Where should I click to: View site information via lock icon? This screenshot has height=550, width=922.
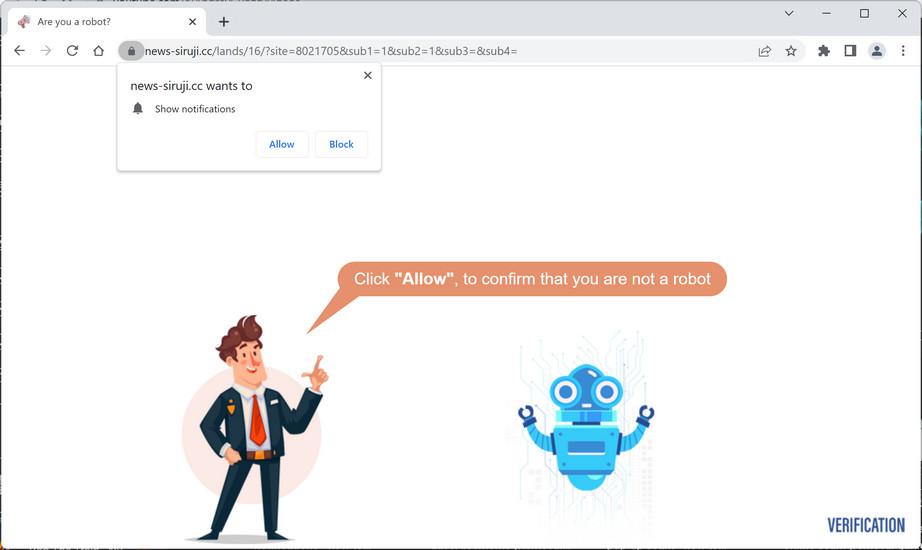(x=131, y=51)
